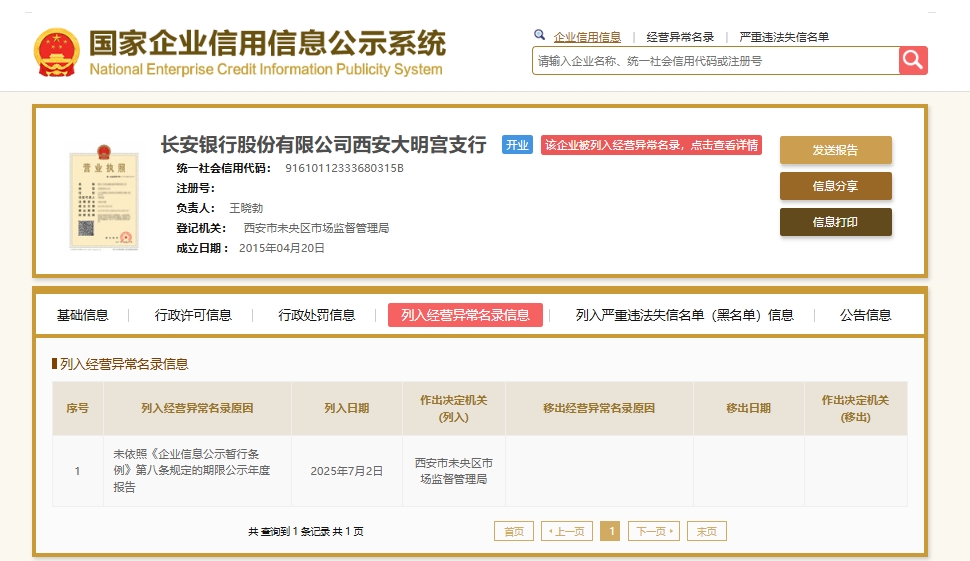
Task: Open the business license thumbnail image
Action: point(104,197)
